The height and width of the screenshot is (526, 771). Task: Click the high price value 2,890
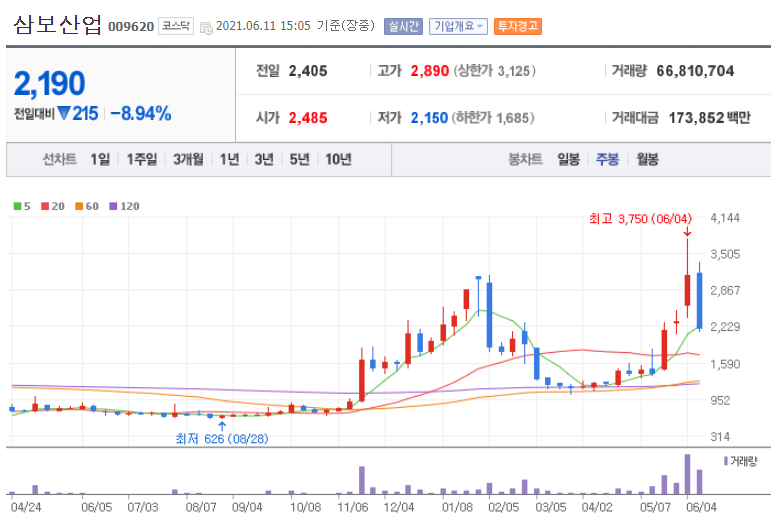430,71
